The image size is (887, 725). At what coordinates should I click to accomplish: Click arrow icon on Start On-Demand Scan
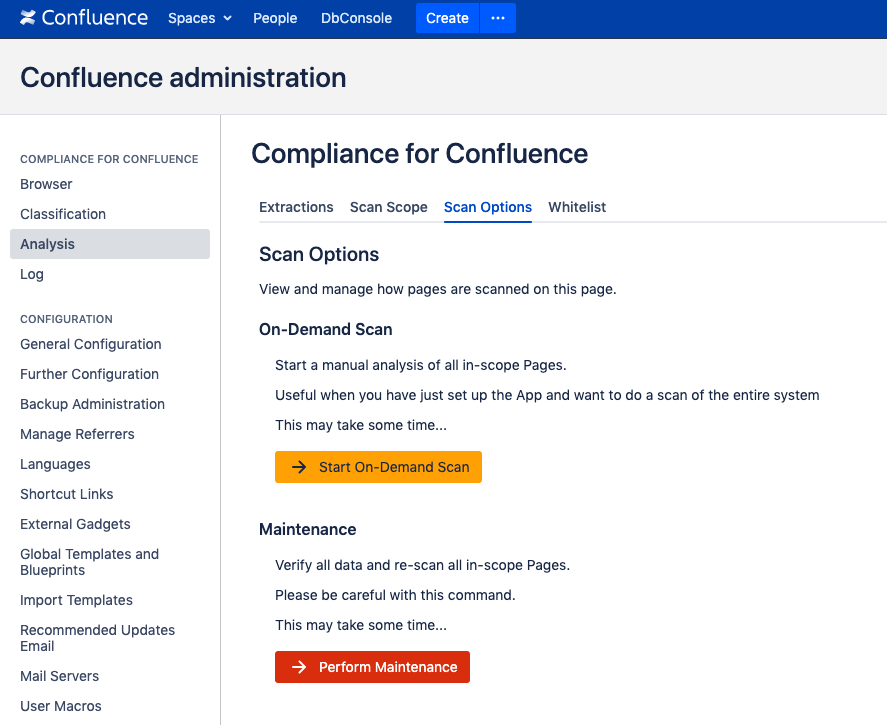click(x=298, y=467)
